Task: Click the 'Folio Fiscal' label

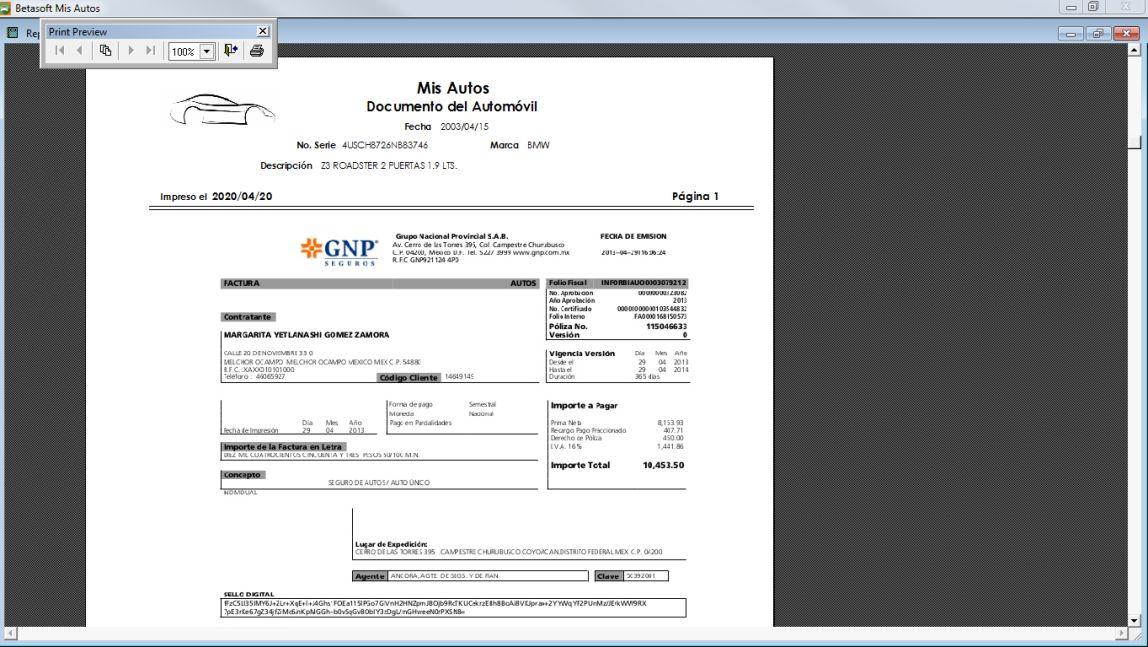Action: pos(567,283)
